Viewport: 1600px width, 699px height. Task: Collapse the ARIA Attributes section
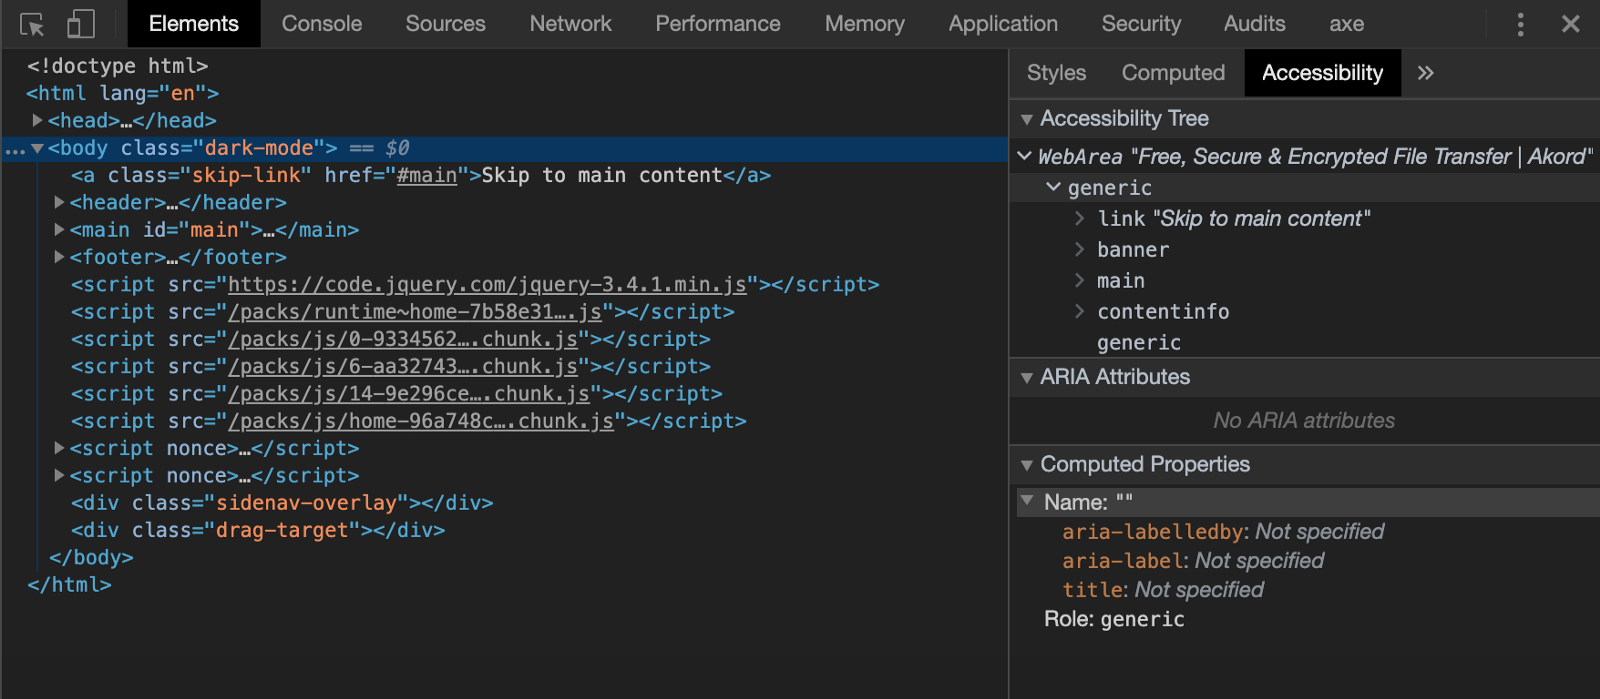(x=1026, y=378)
